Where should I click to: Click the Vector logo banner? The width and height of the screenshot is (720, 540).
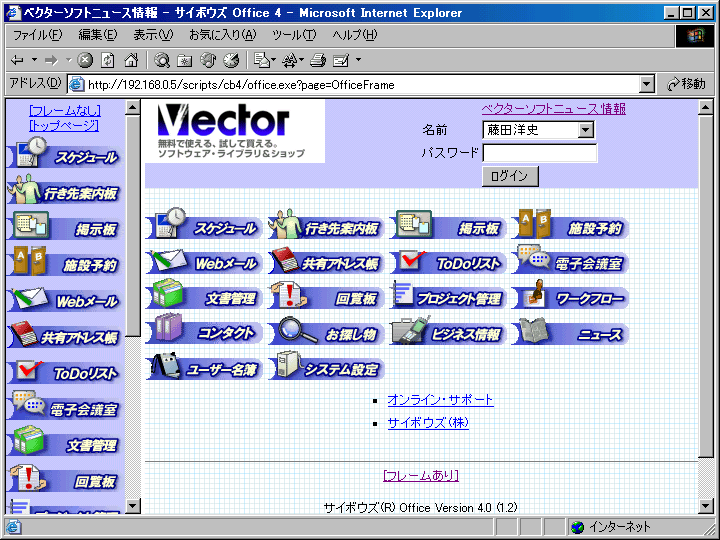235,131
